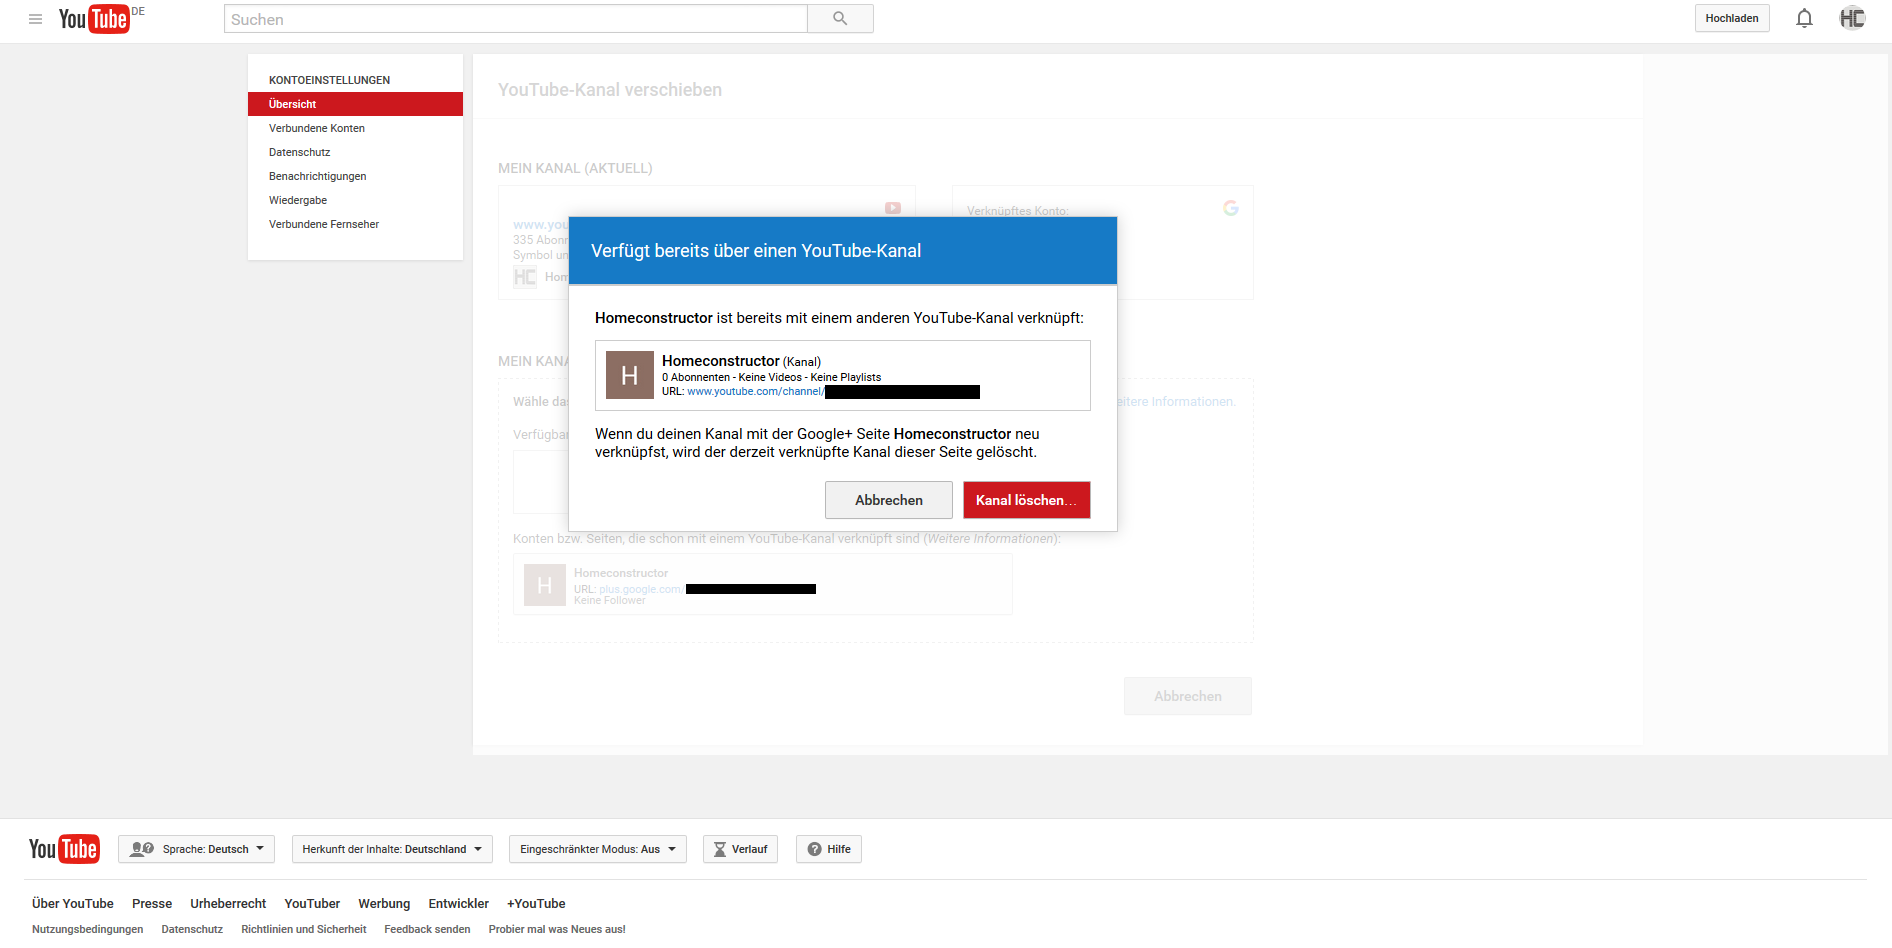
Task: Click the YouTube logo in the footer
Action: 64,849
